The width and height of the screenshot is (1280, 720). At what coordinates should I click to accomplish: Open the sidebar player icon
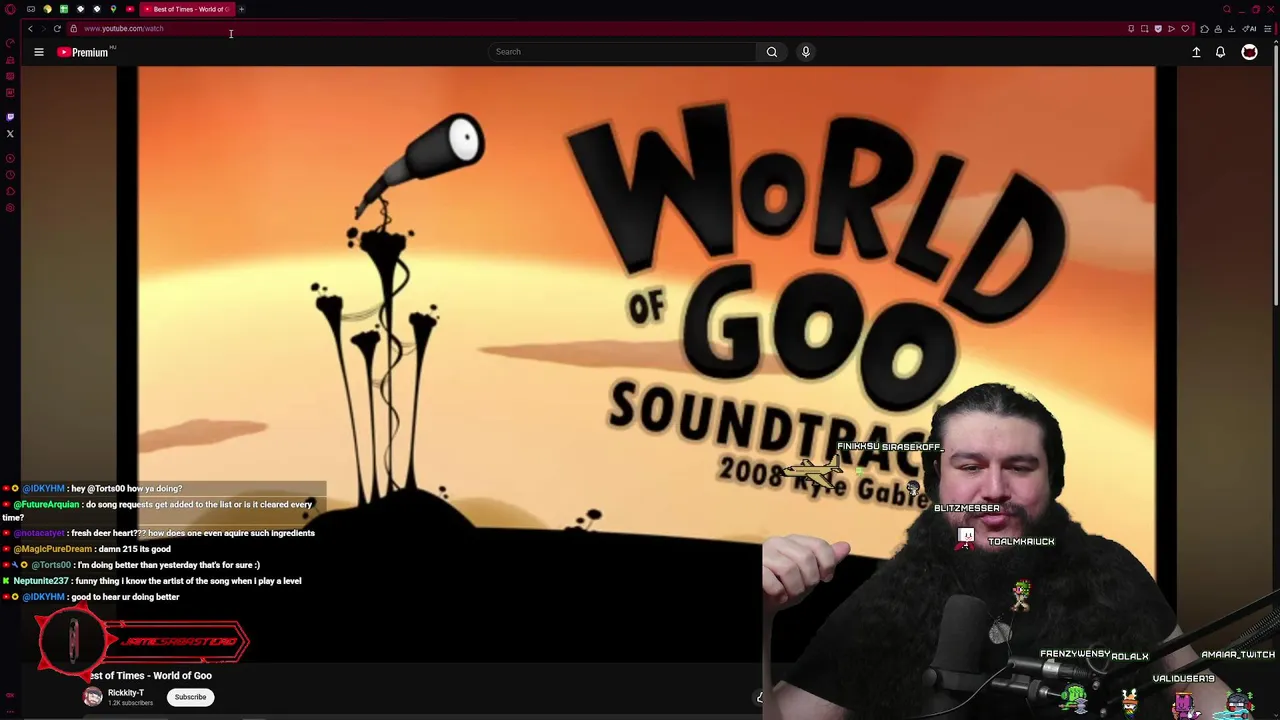tap(10, 158)
